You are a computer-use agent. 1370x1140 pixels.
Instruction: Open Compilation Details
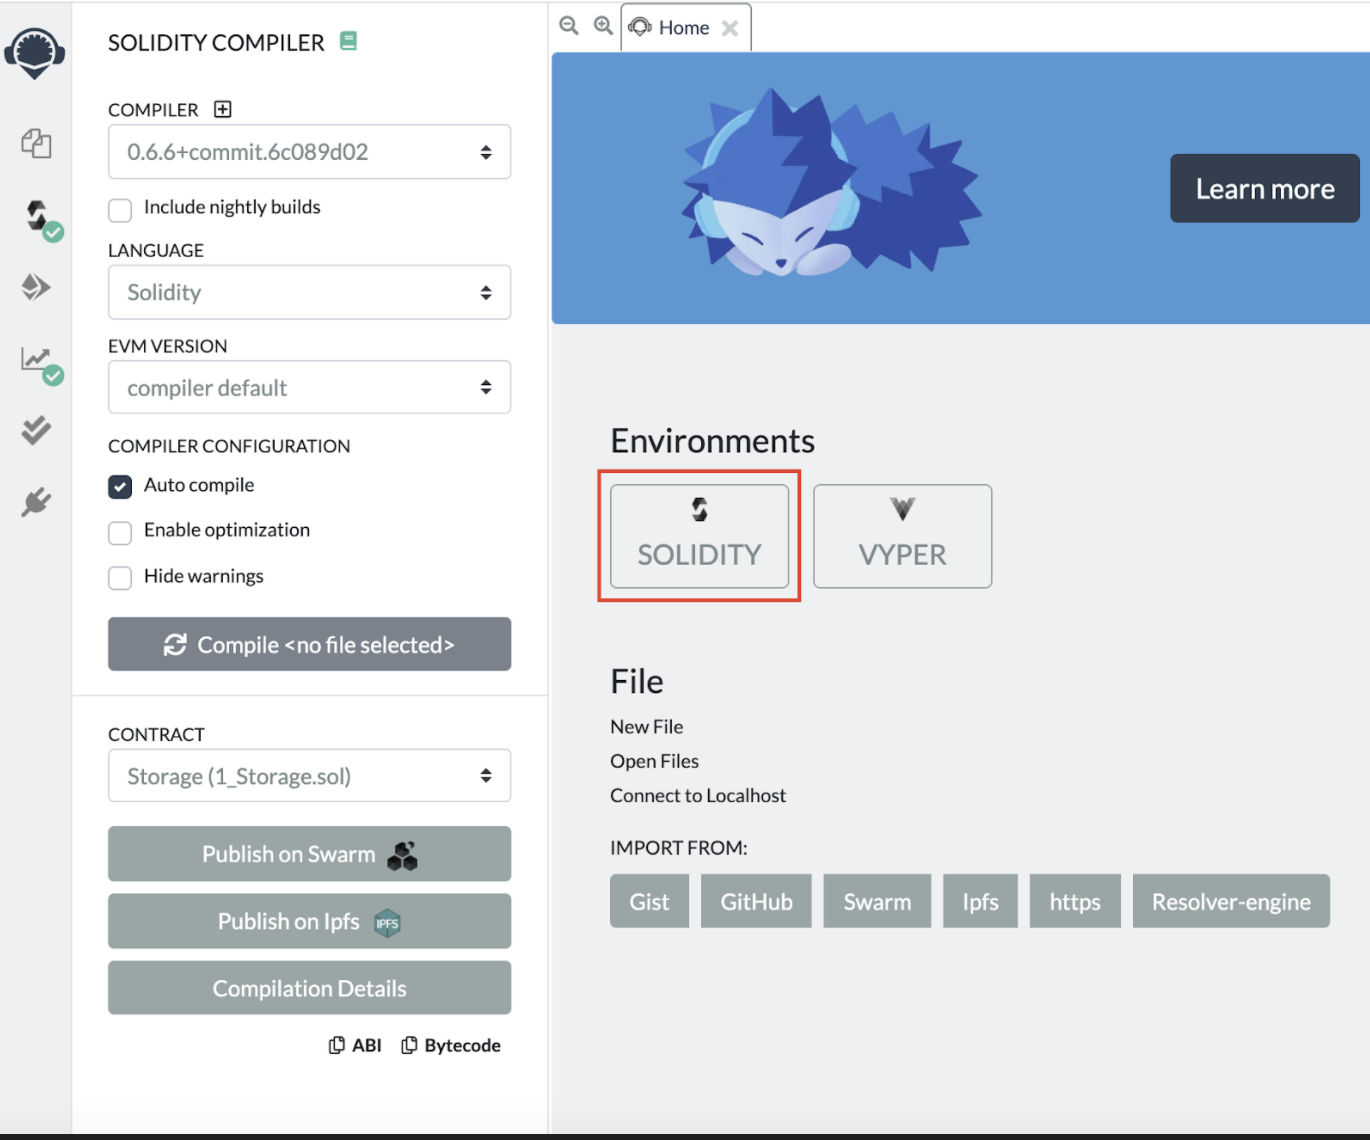tap(309, 988)
